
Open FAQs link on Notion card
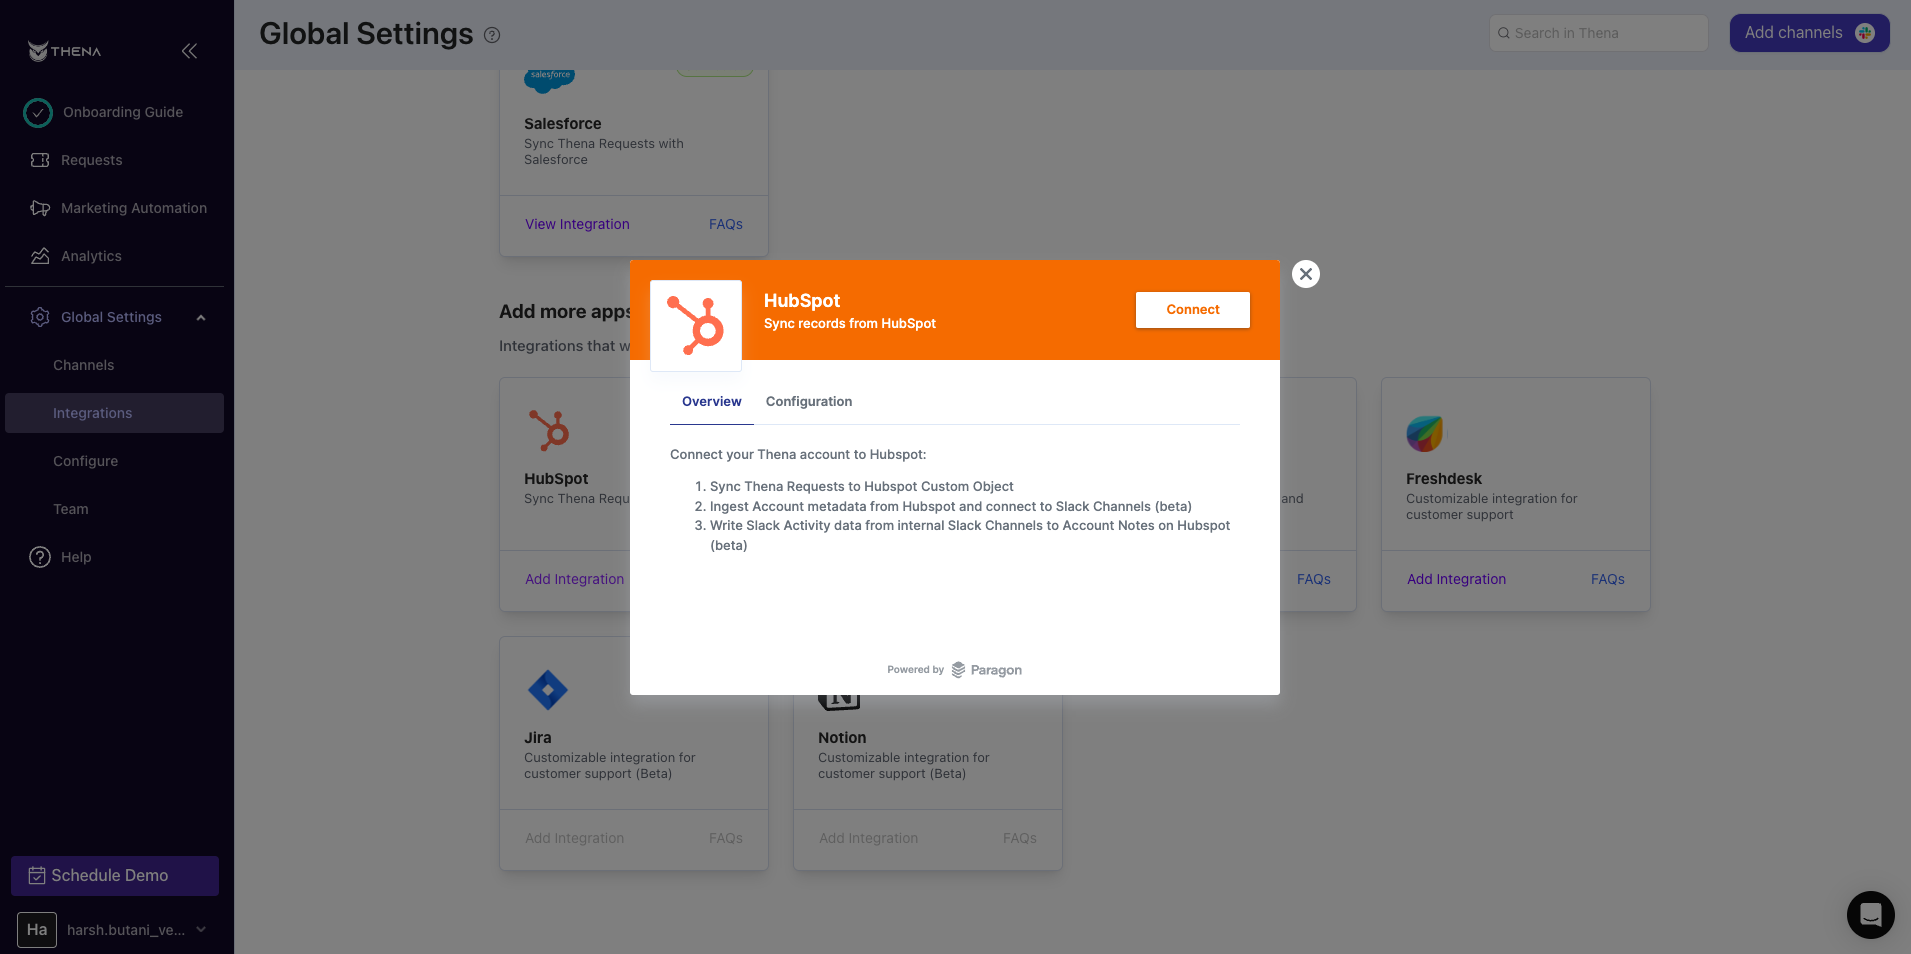1020,838
